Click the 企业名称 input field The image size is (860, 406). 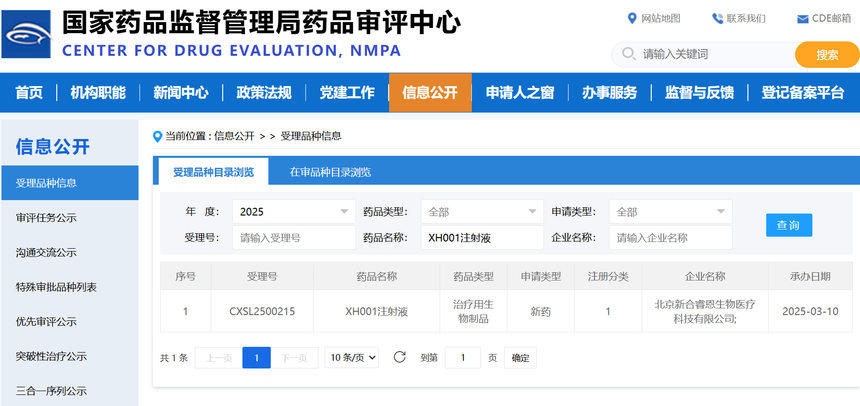[670, 238]
